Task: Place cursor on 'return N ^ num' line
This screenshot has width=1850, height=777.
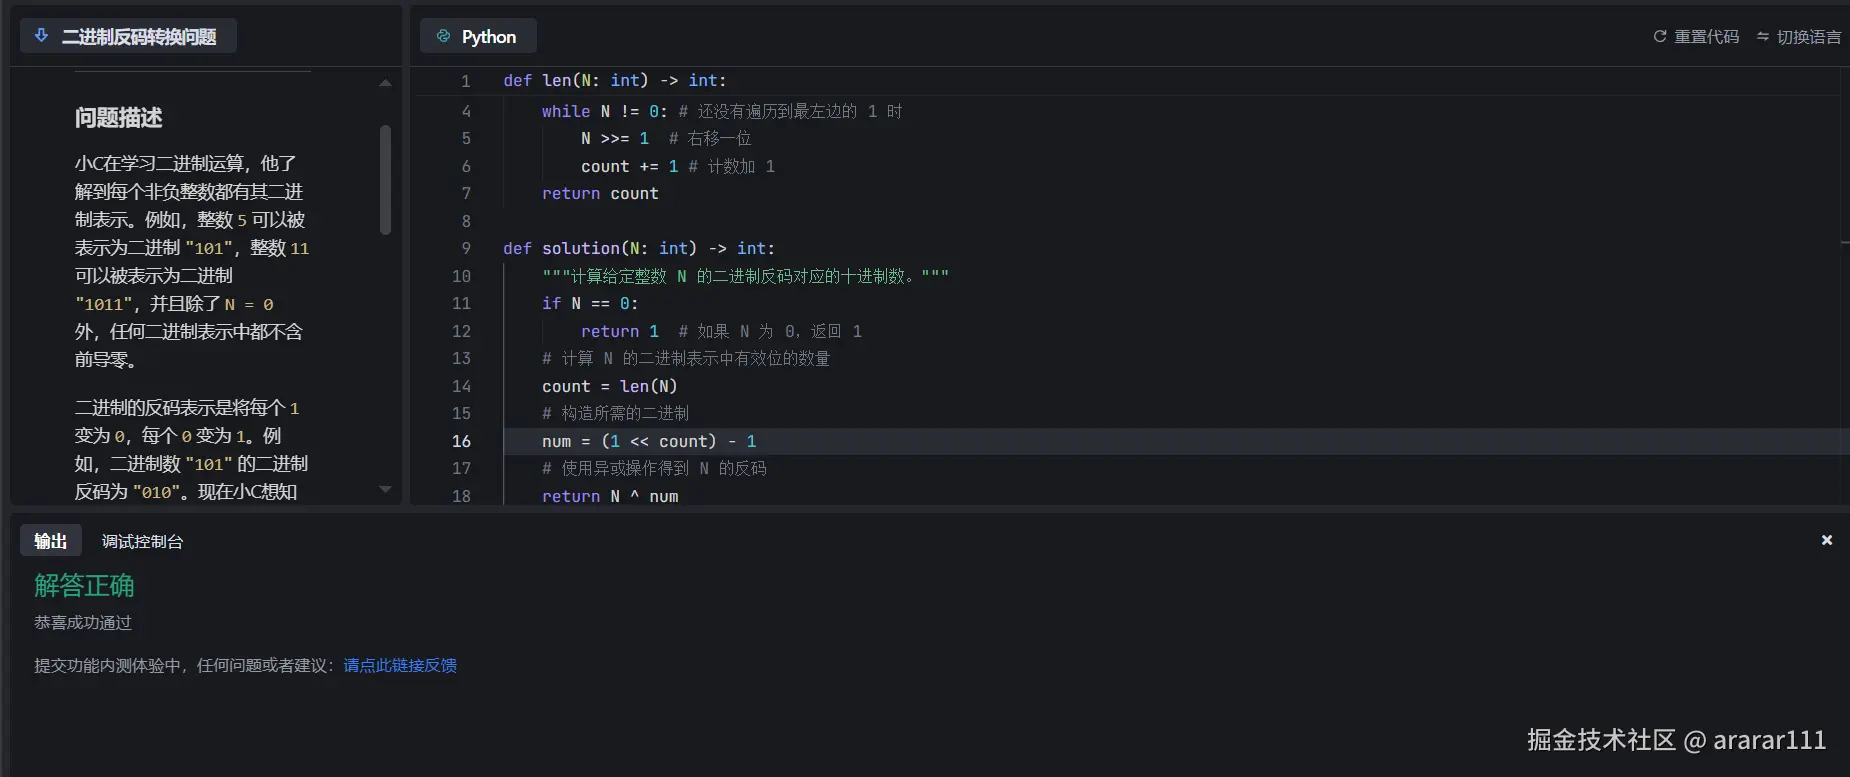Action: click(x=610, y=496)
